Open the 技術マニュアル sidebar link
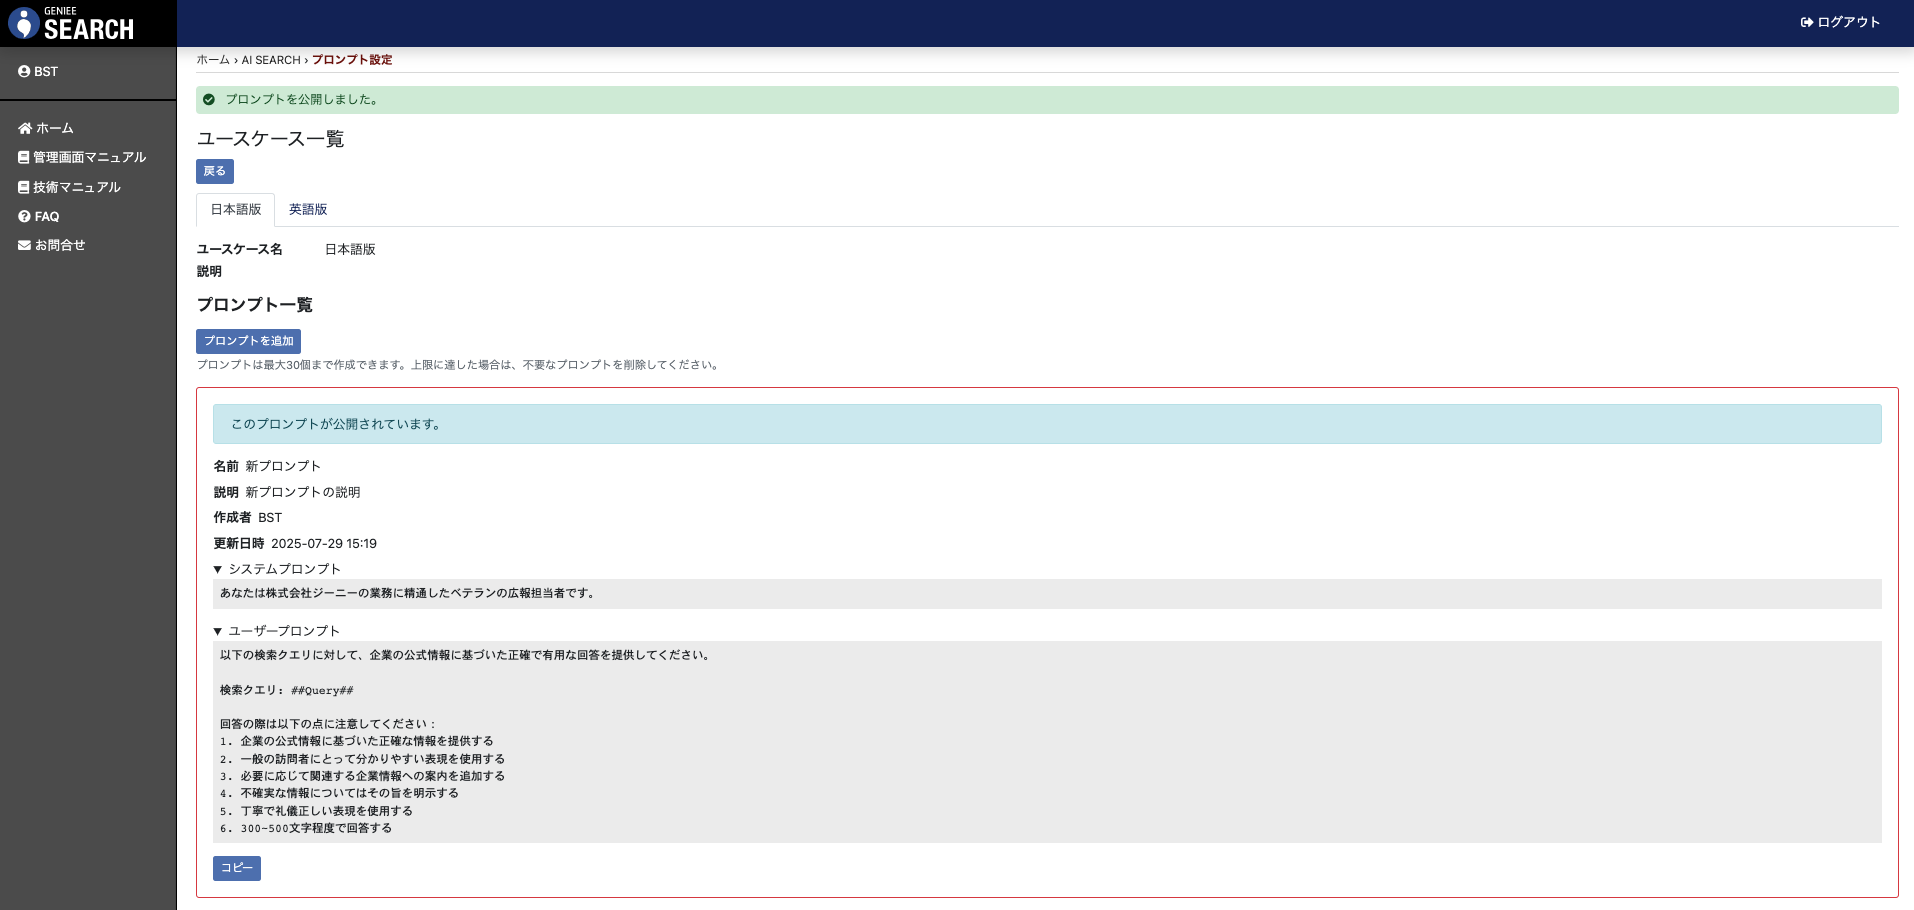This screenshot has width=1914, height=910. point(76,188)
